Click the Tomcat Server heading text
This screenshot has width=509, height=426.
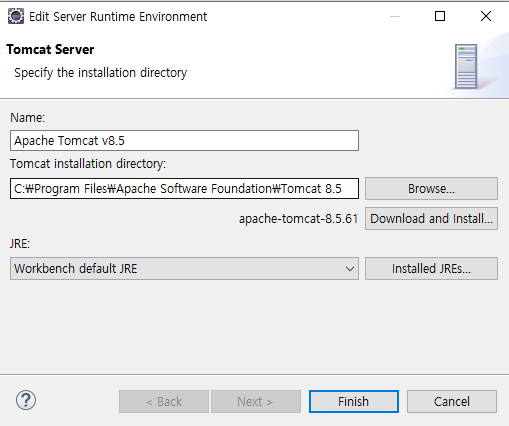point(50,49)
